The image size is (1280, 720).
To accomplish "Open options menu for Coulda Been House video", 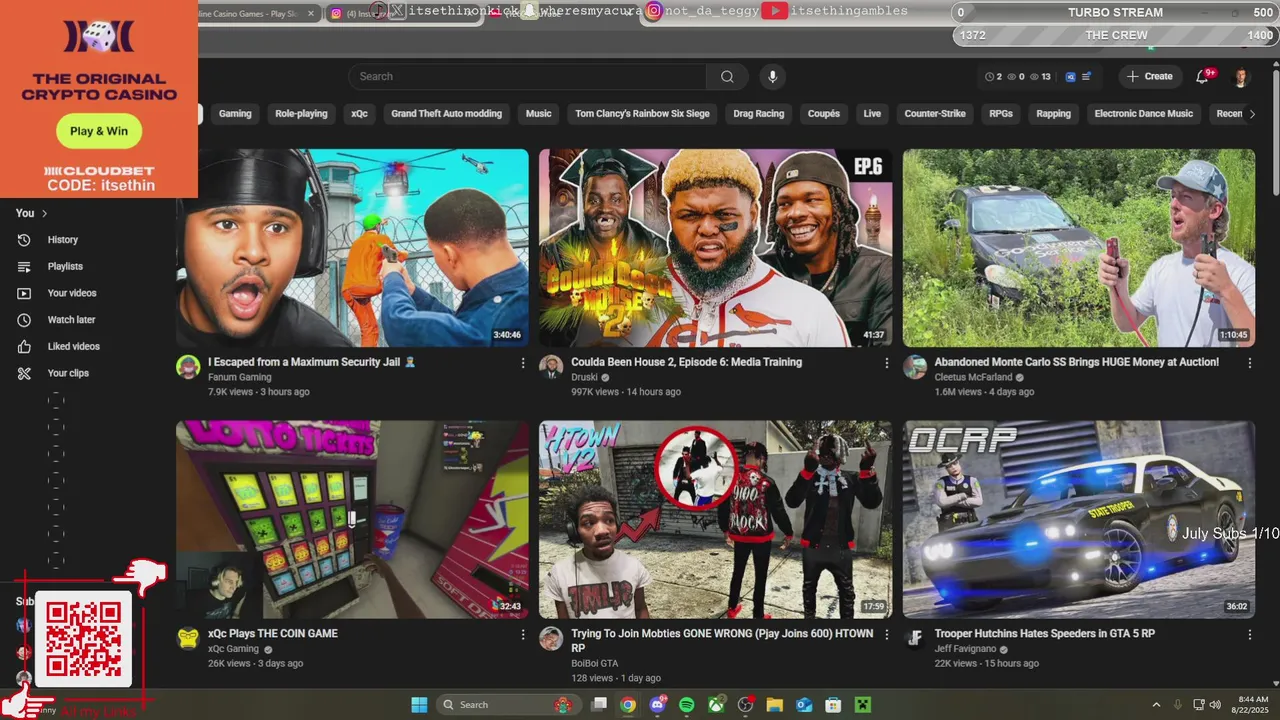I will click(x=886, y=363).
